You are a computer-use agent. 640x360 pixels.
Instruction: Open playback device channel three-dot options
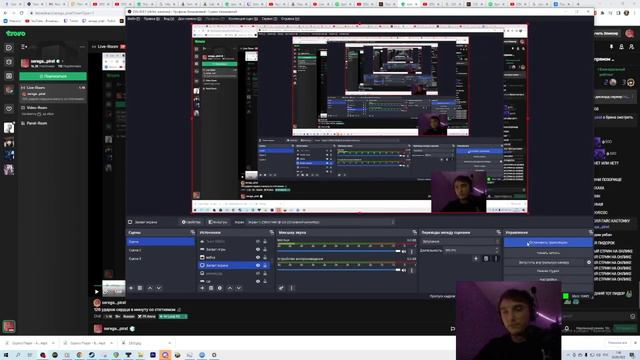pyautogui.click(x=411, y=270)
